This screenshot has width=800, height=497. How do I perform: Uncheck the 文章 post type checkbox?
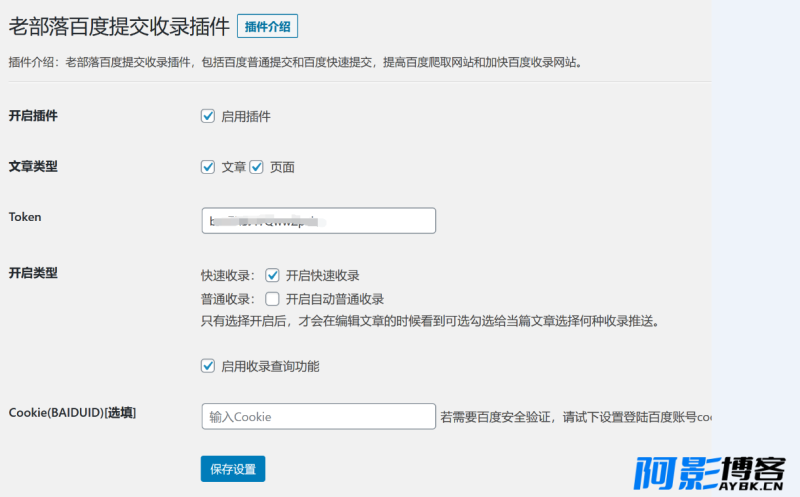208,167
